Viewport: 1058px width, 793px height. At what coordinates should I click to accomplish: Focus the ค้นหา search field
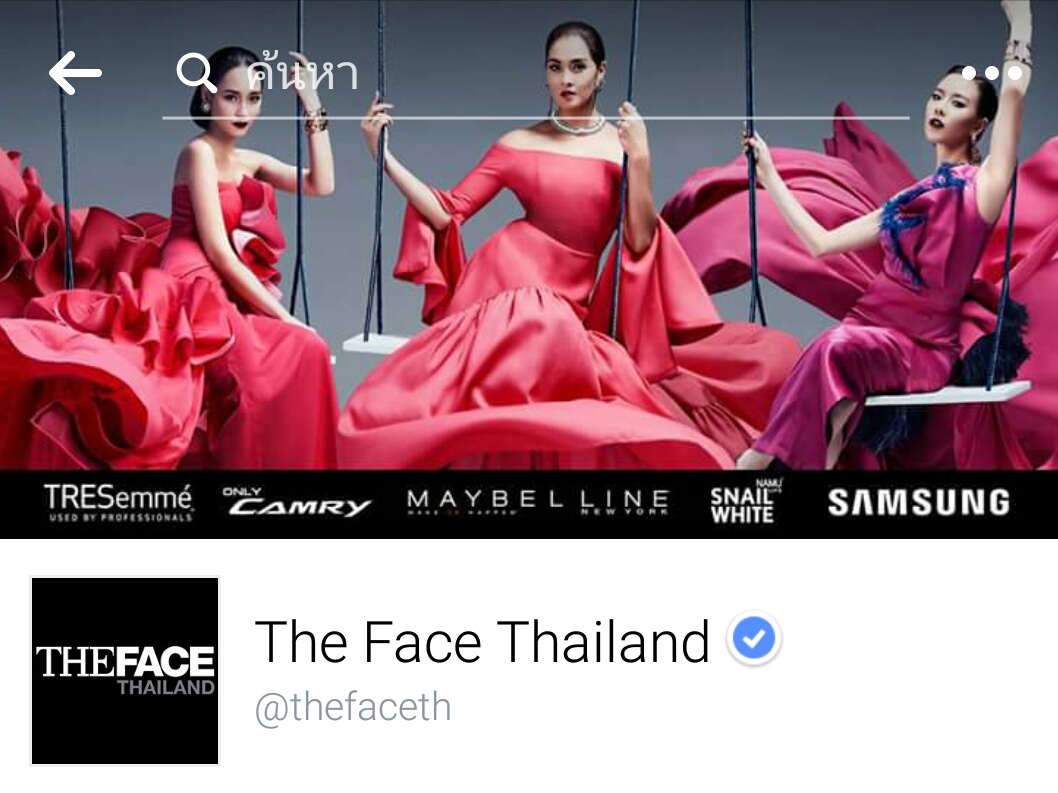coord(536,74)
